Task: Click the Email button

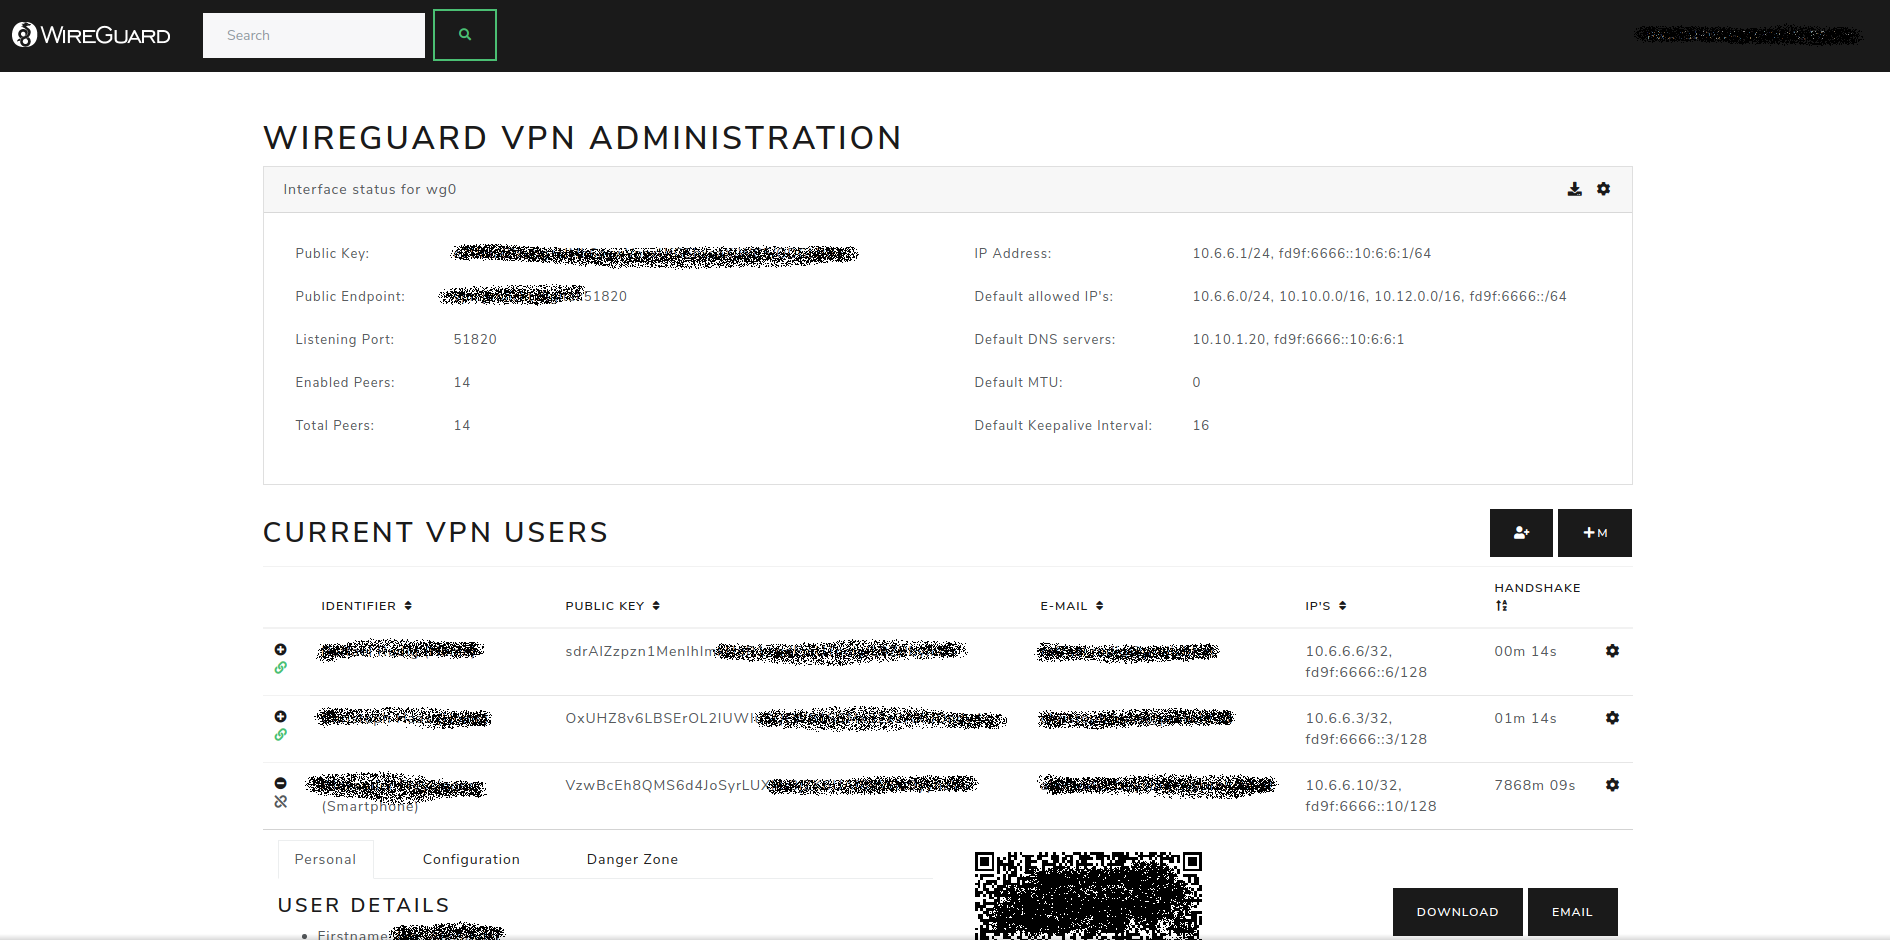Action: tap(1572, 912)
